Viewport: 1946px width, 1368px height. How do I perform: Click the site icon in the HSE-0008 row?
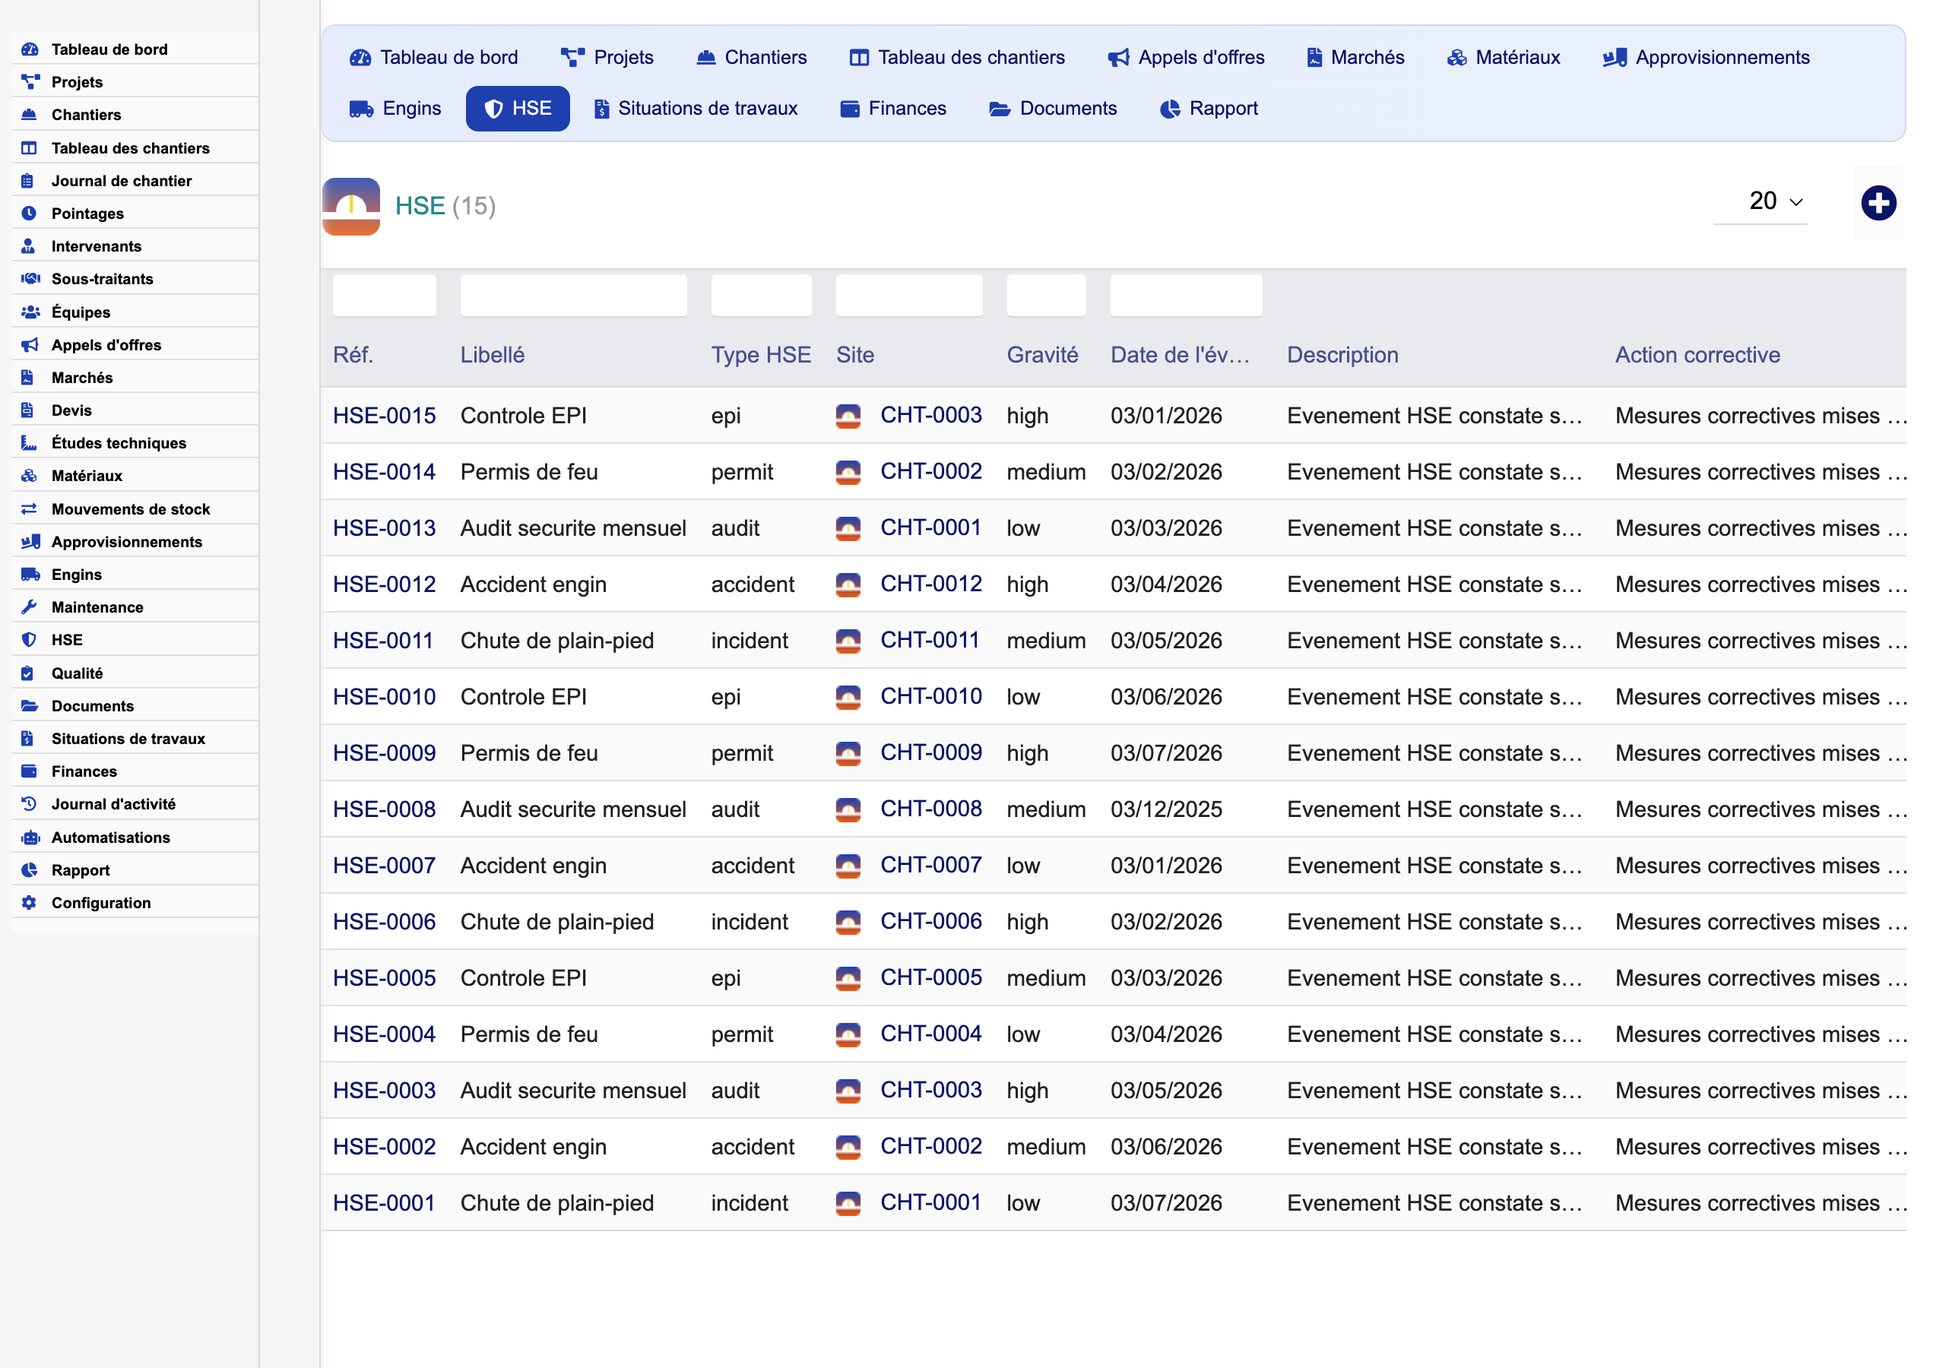click(x=848, y=810)
